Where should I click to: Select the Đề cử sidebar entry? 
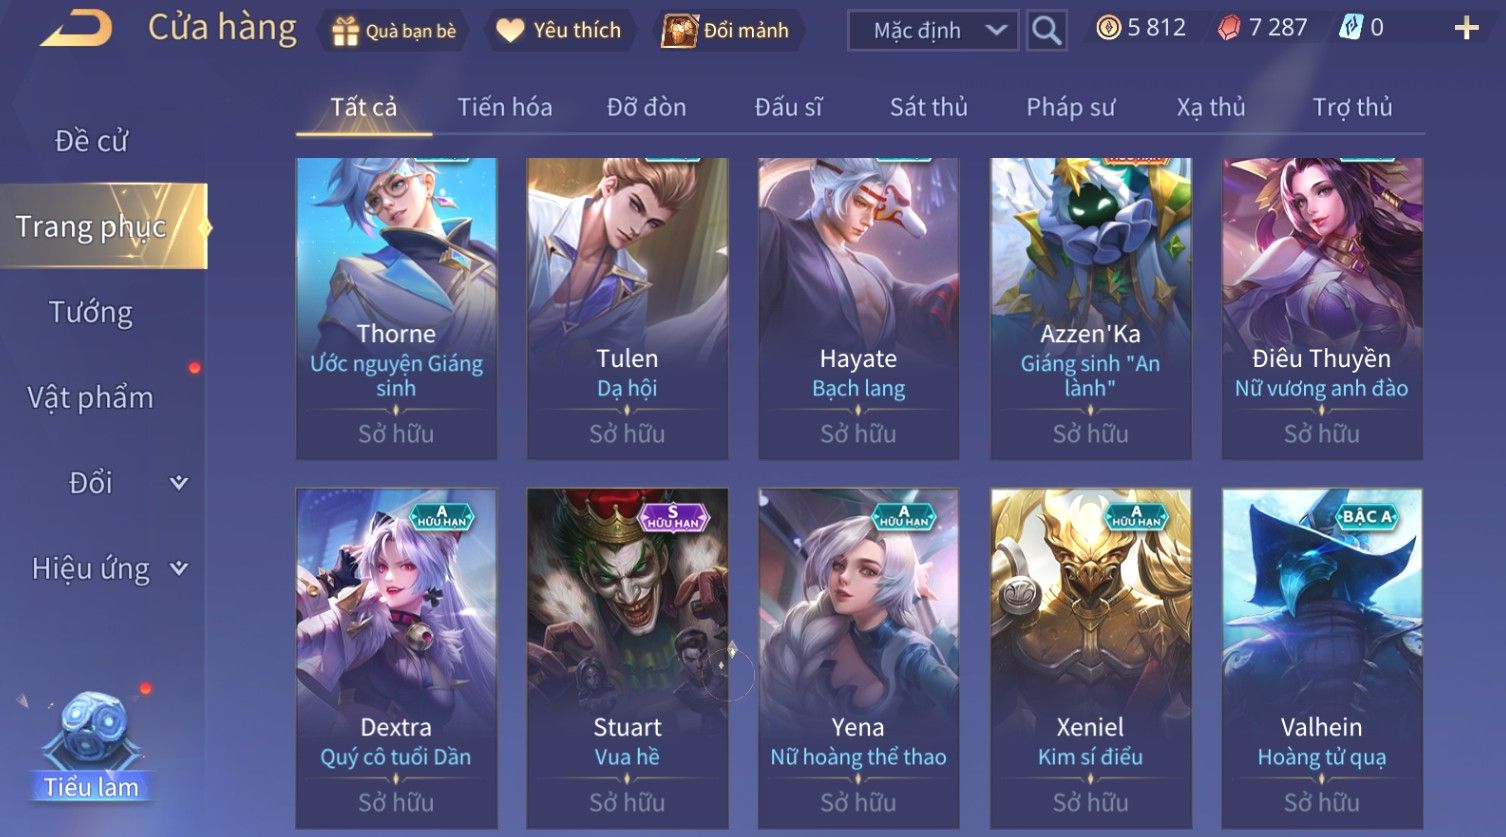[91, 141]
